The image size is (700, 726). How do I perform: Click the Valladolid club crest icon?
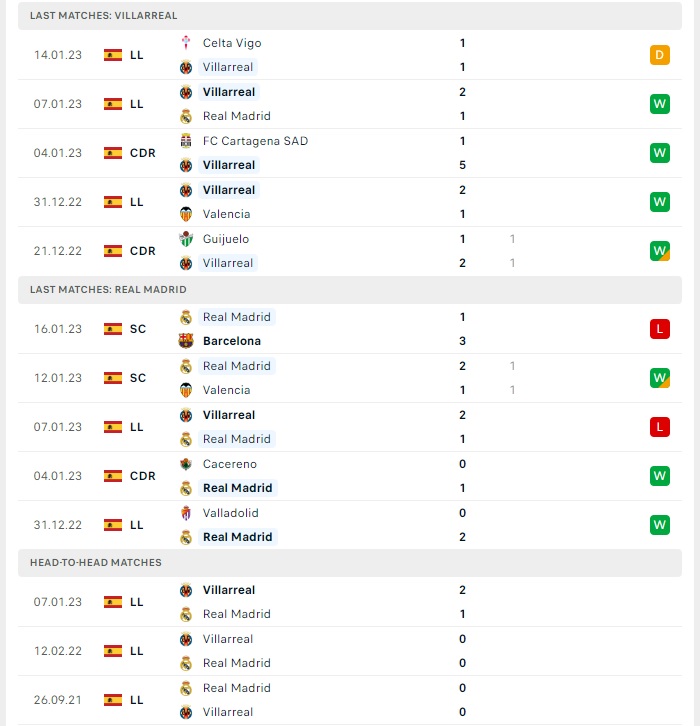(186, 513)
